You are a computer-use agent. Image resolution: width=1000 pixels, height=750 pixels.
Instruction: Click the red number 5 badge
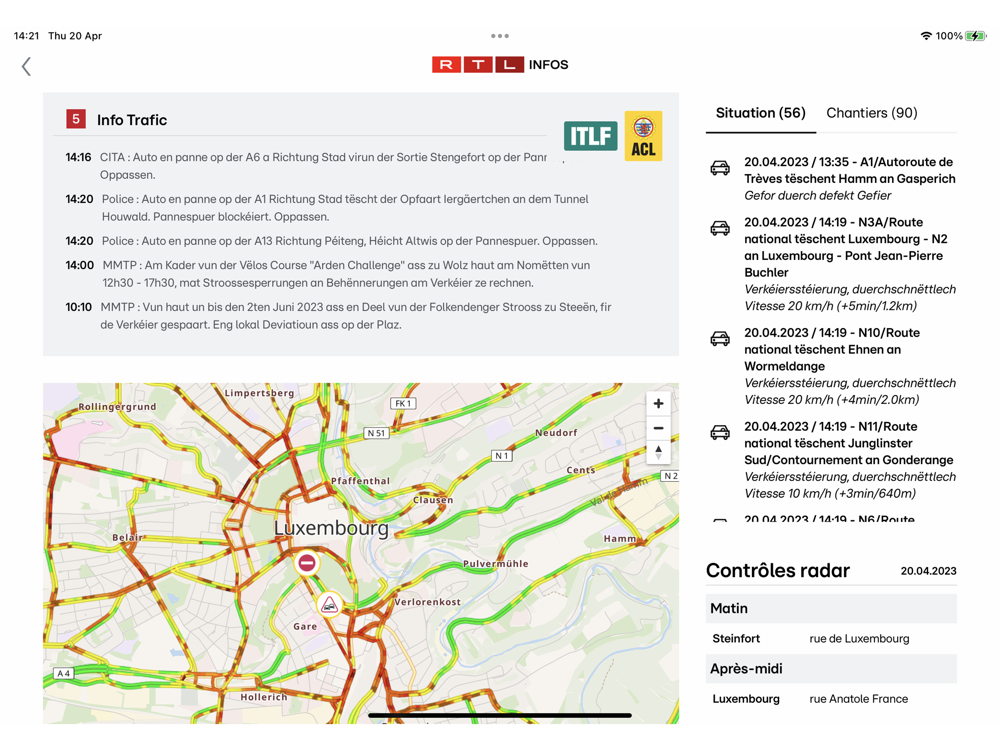(76, 119)
